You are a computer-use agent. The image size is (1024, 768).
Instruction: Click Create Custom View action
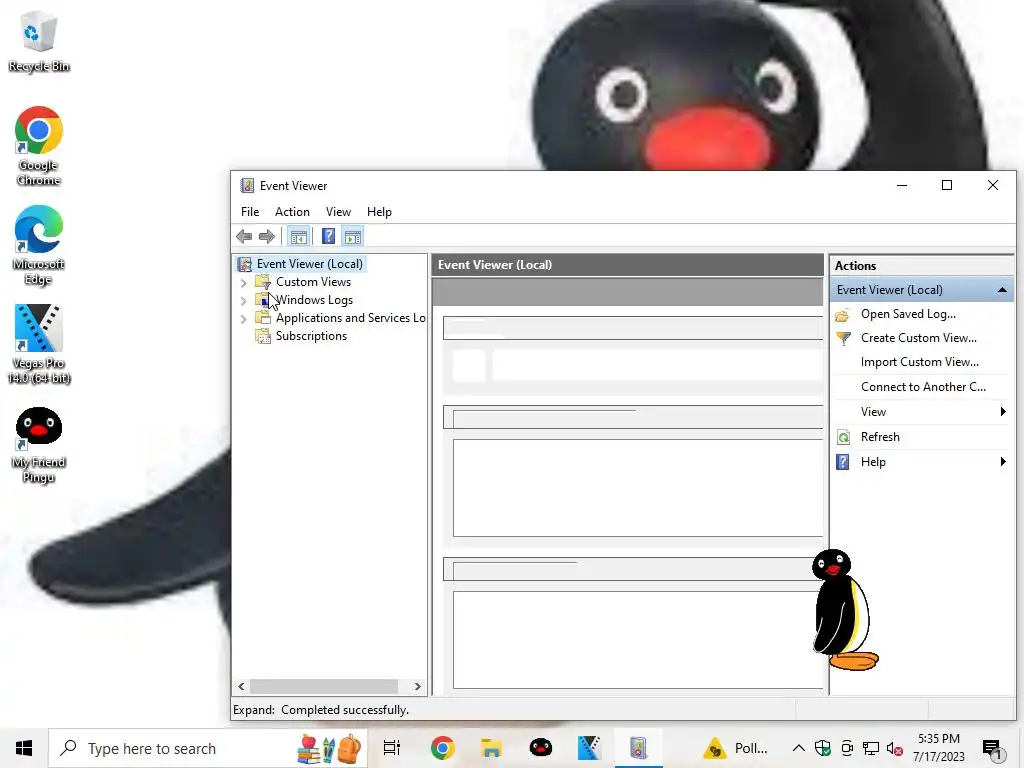click(x=919, y=338)
